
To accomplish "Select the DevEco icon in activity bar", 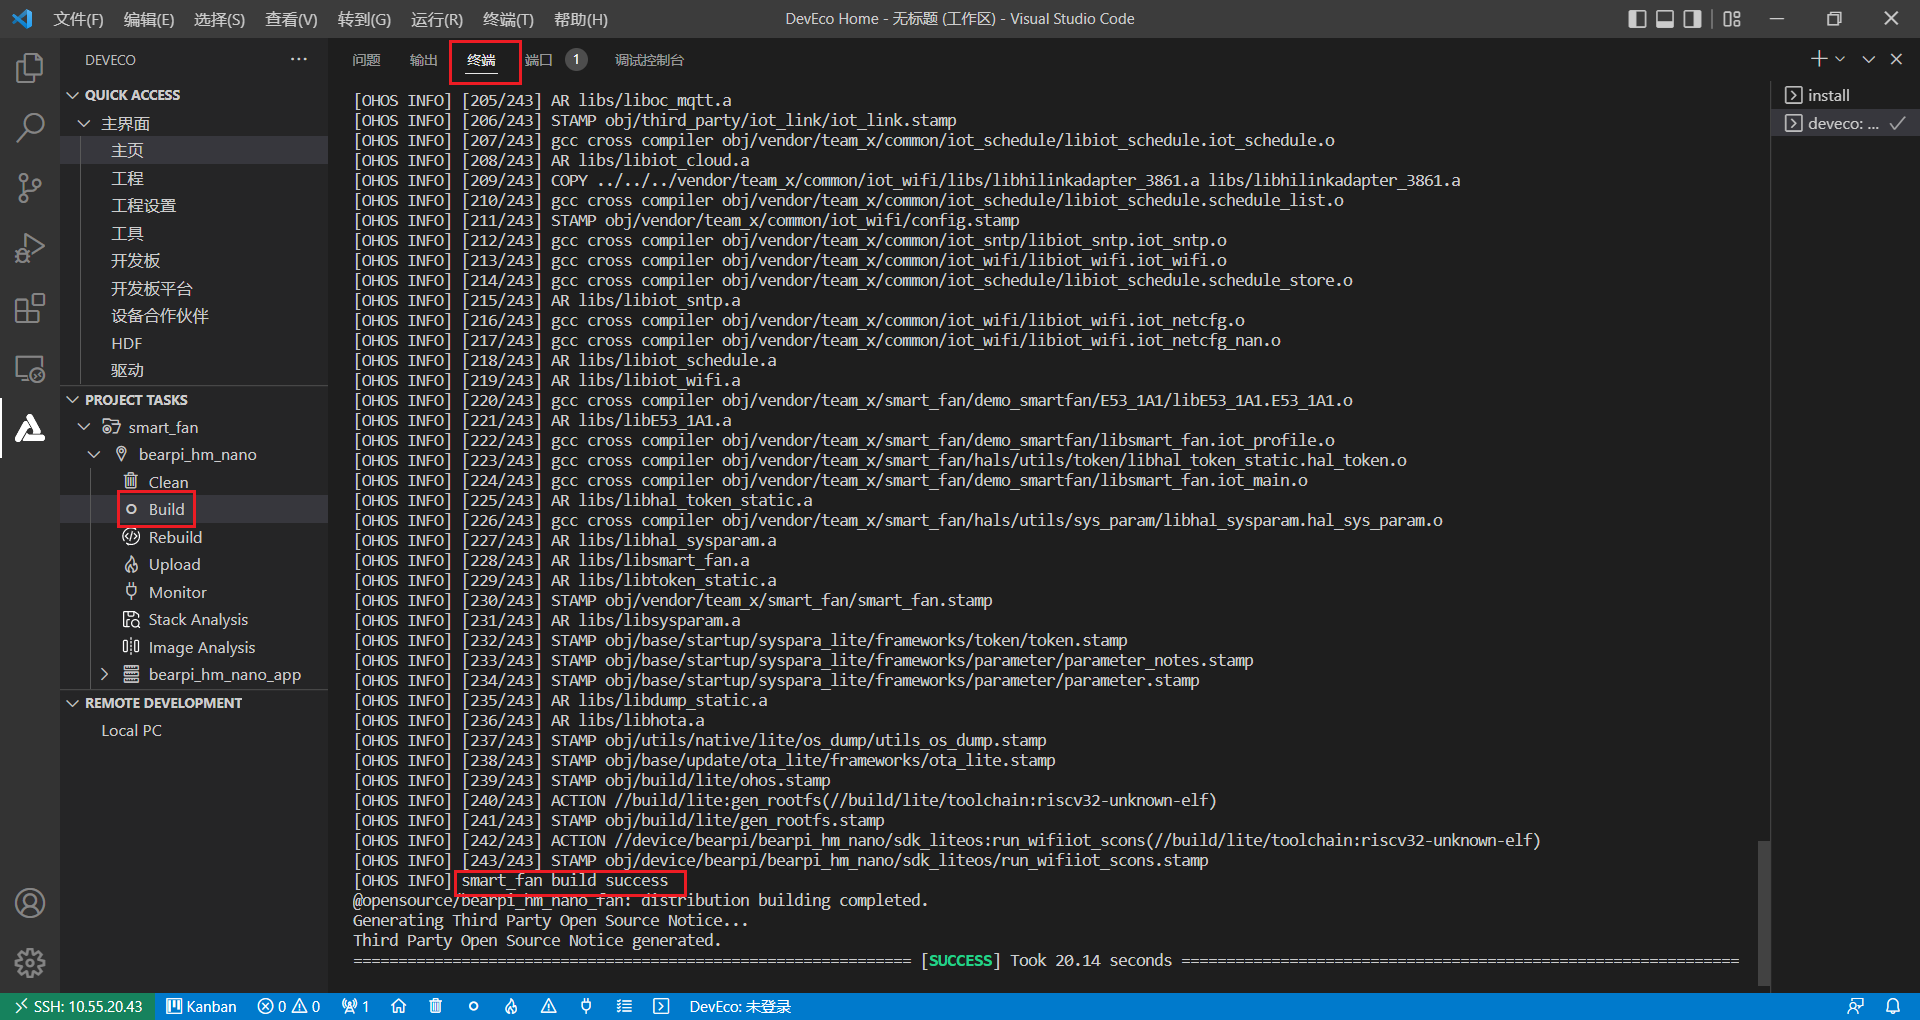I will point(30,428).
